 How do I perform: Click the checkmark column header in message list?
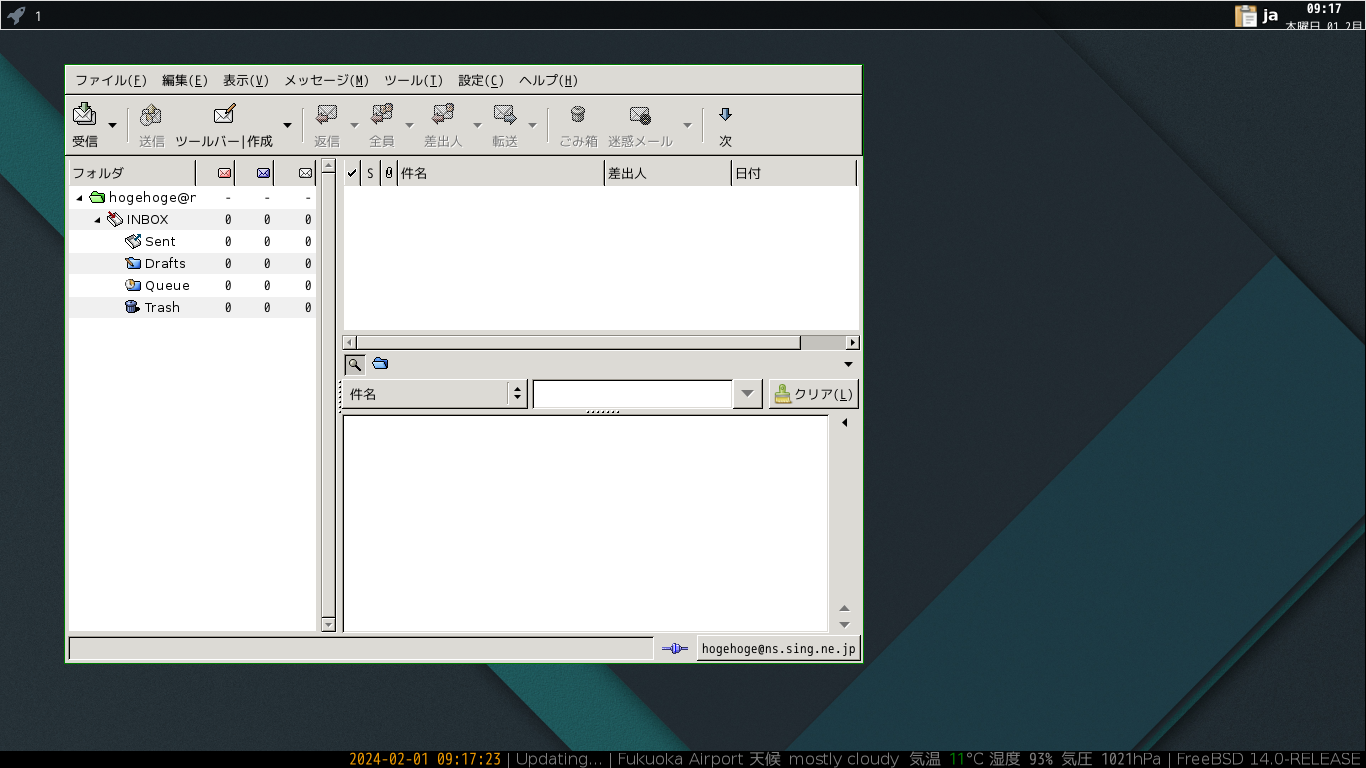click(352, 173)
